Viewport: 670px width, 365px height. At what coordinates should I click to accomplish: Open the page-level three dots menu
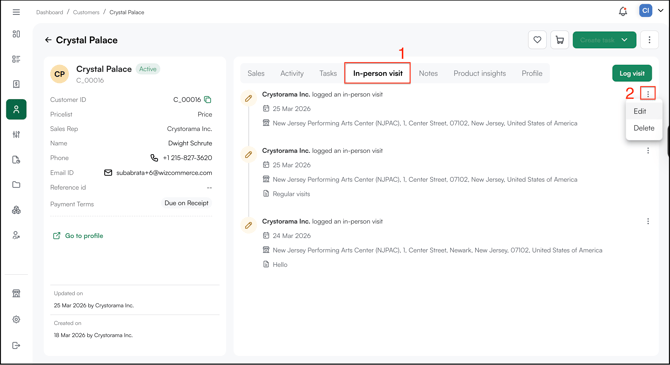click(649, 40)
